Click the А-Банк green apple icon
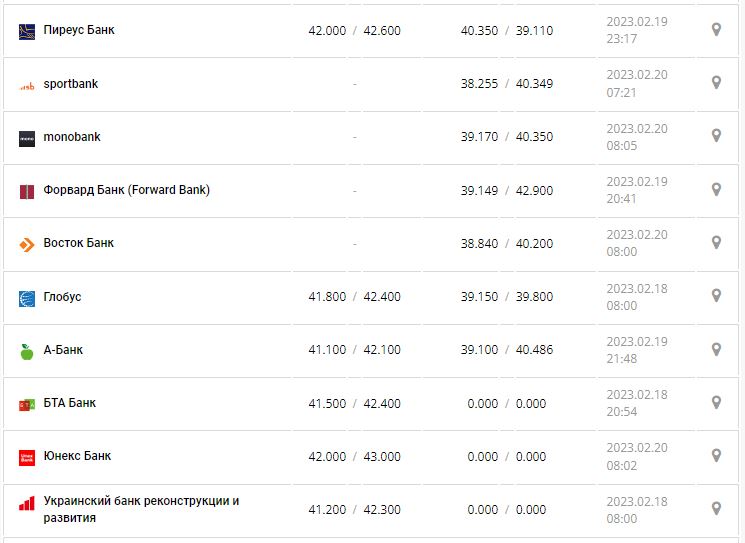 coord(27,351)
